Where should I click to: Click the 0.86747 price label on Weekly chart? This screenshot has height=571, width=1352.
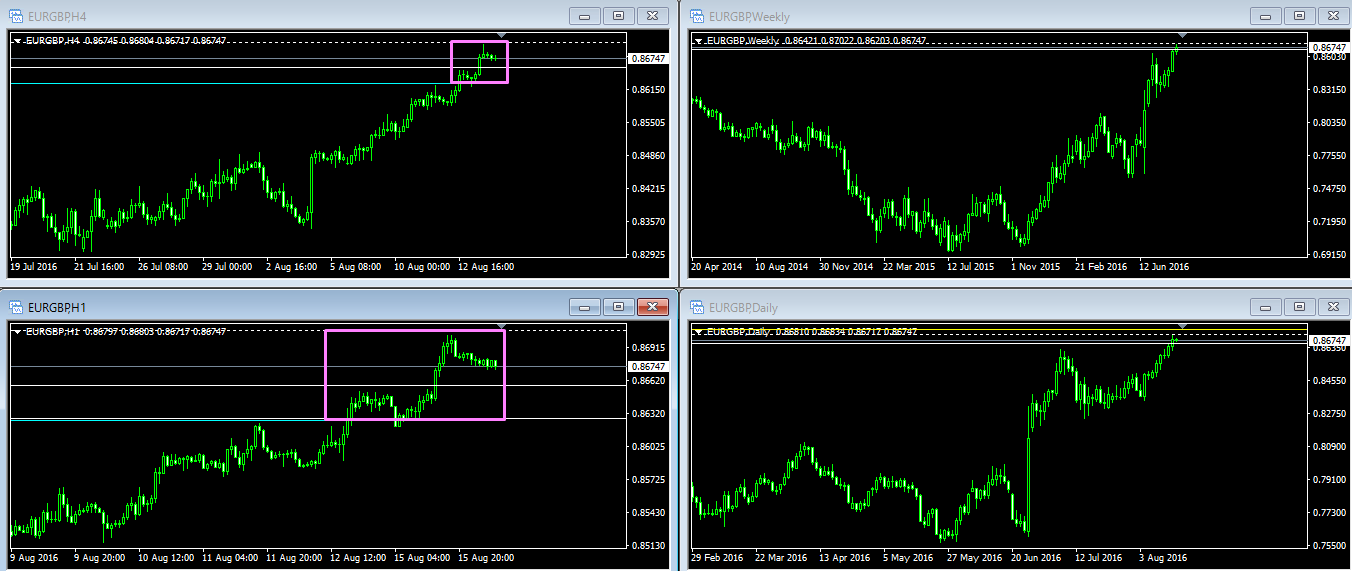coord(1328,47)
